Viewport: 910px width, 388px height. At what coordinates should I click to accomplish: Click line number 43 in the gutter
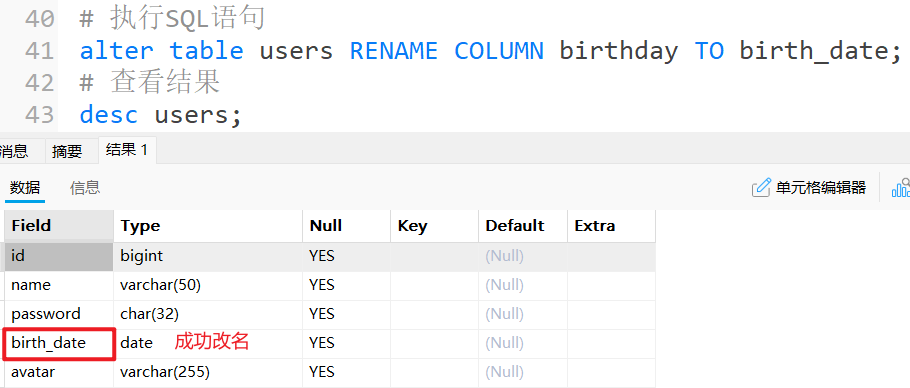pyautogui.click(x=39, y=114)
